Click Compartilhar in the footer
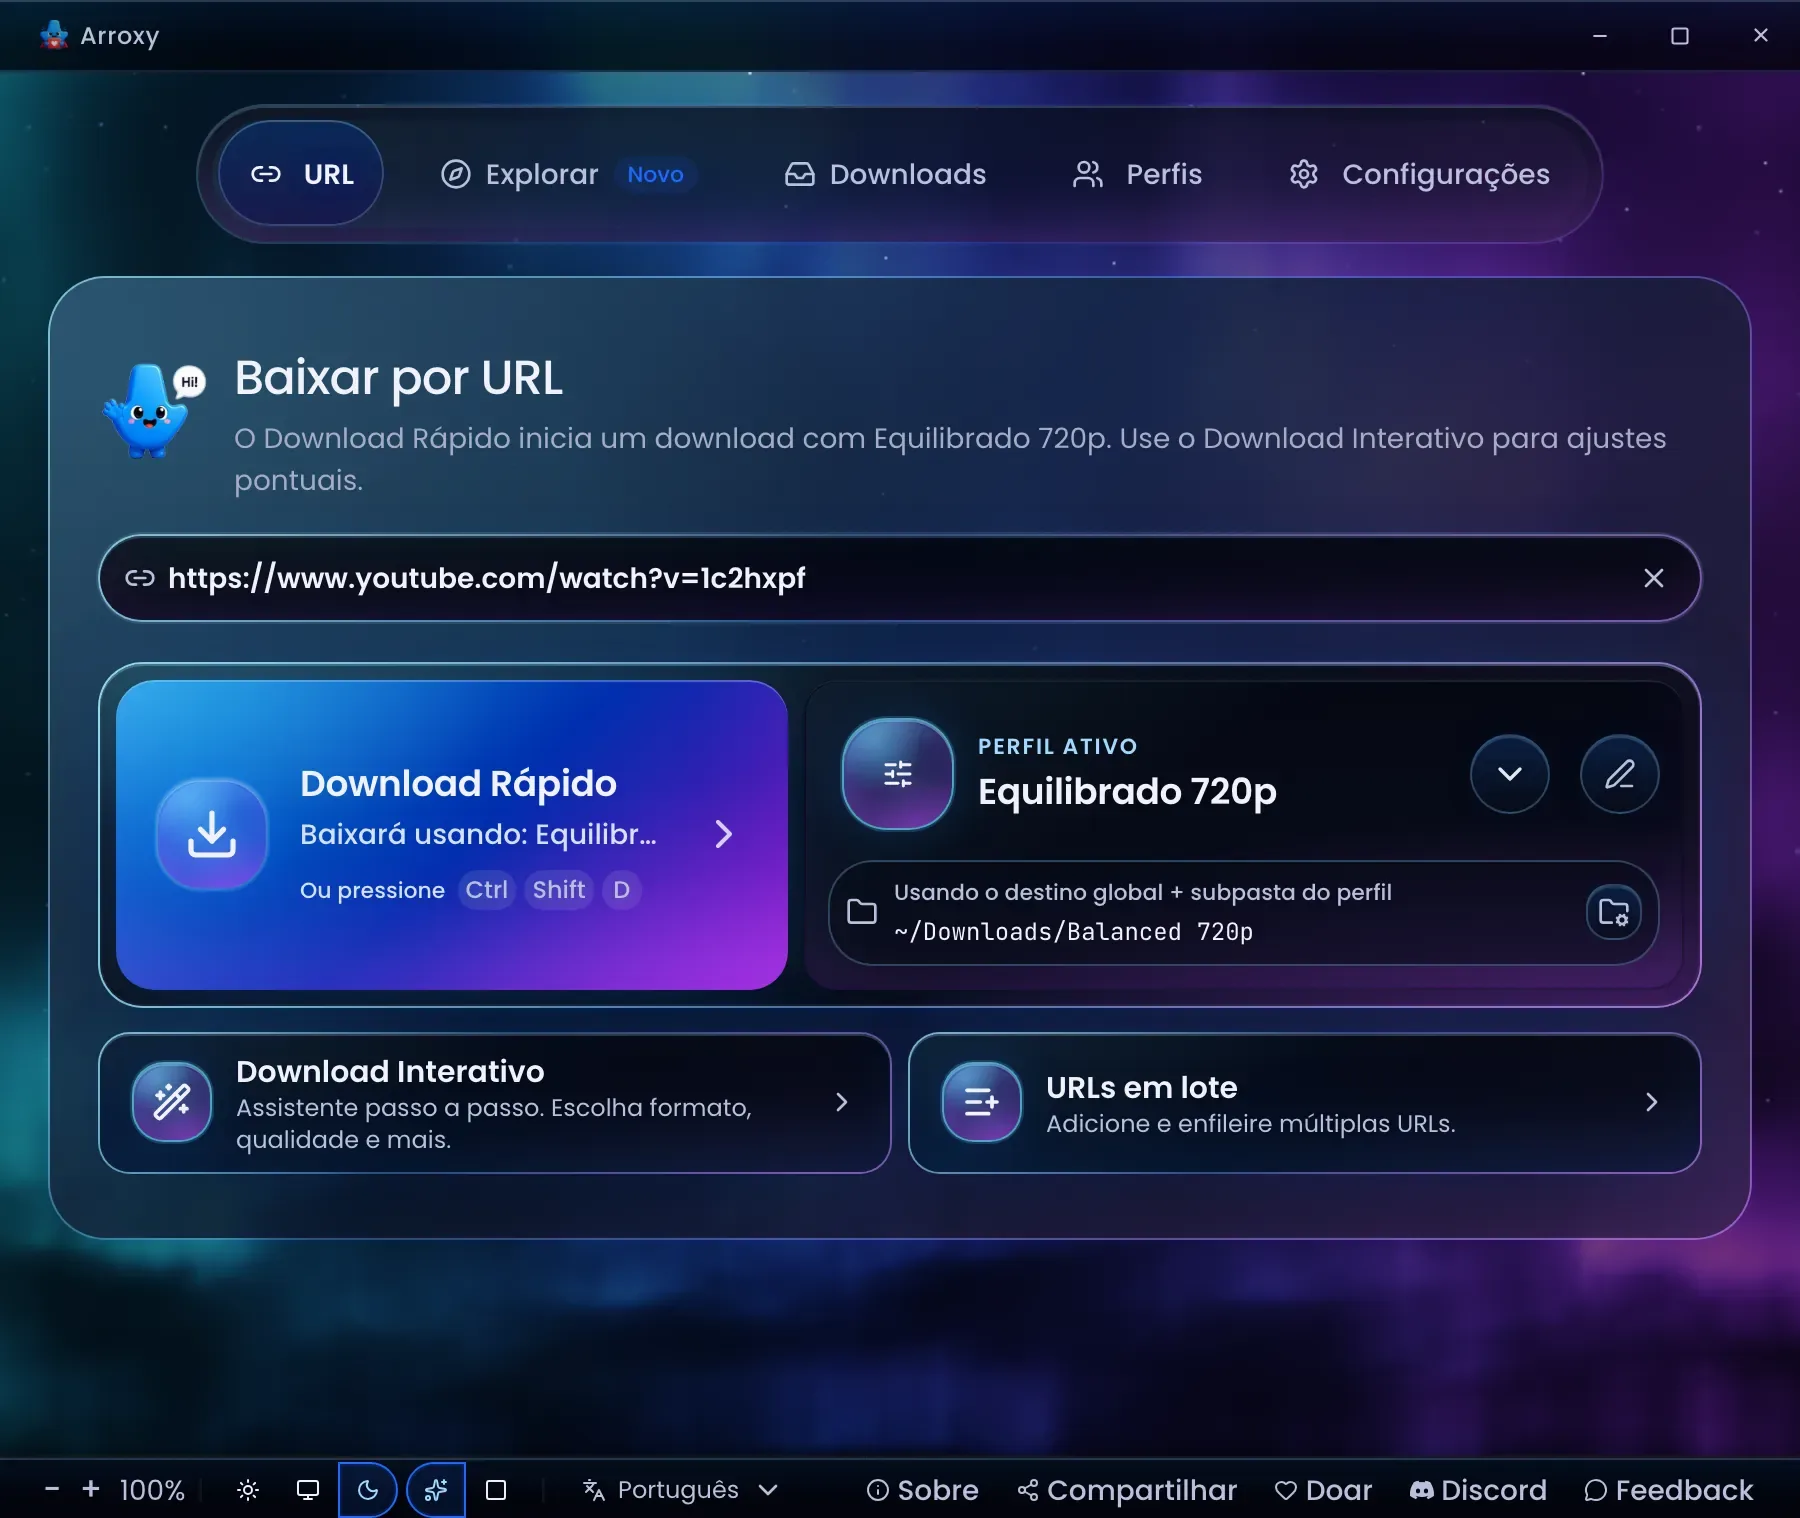Viewport: 1800px width, 1518px height. [x=1127, y=1490]
